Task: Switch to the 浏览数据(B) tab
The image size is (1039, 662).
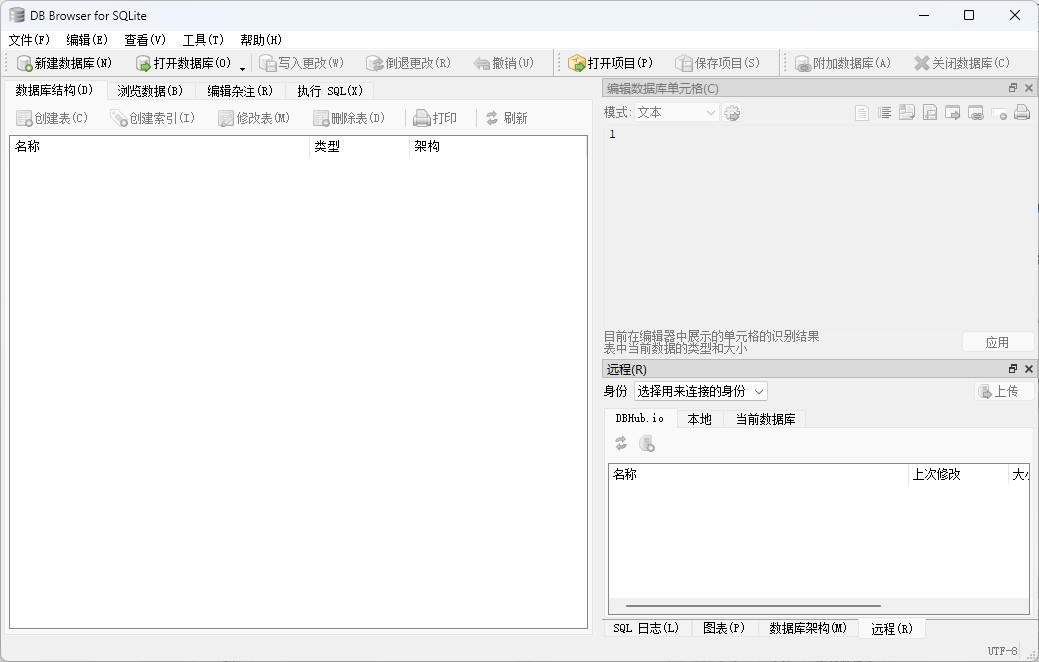Action: click(x=150, y=91)
